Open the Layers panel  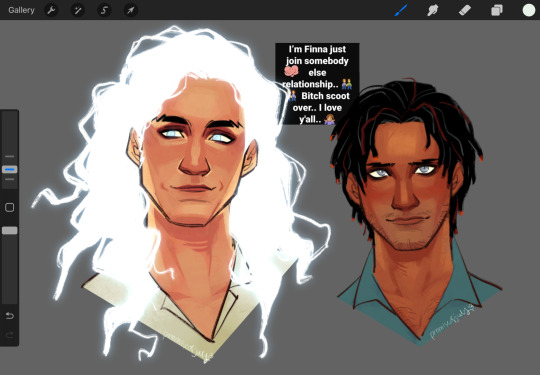(x=497, y=10)
